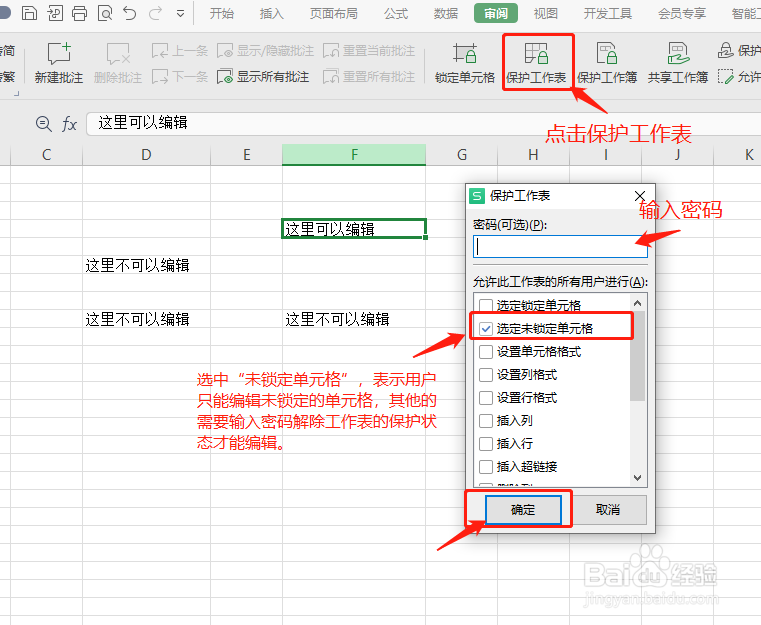Open the 页面布局 tab
761x625 pixels.
[334, 14]
